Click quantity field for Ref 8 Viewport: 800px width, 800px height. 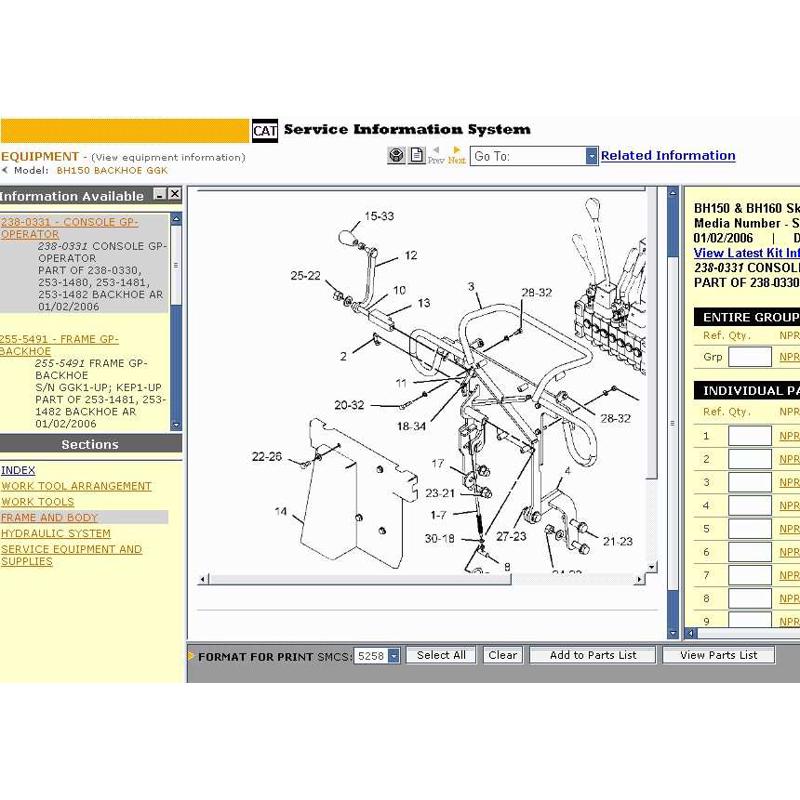pyautogui.click(x=749, y=598)
